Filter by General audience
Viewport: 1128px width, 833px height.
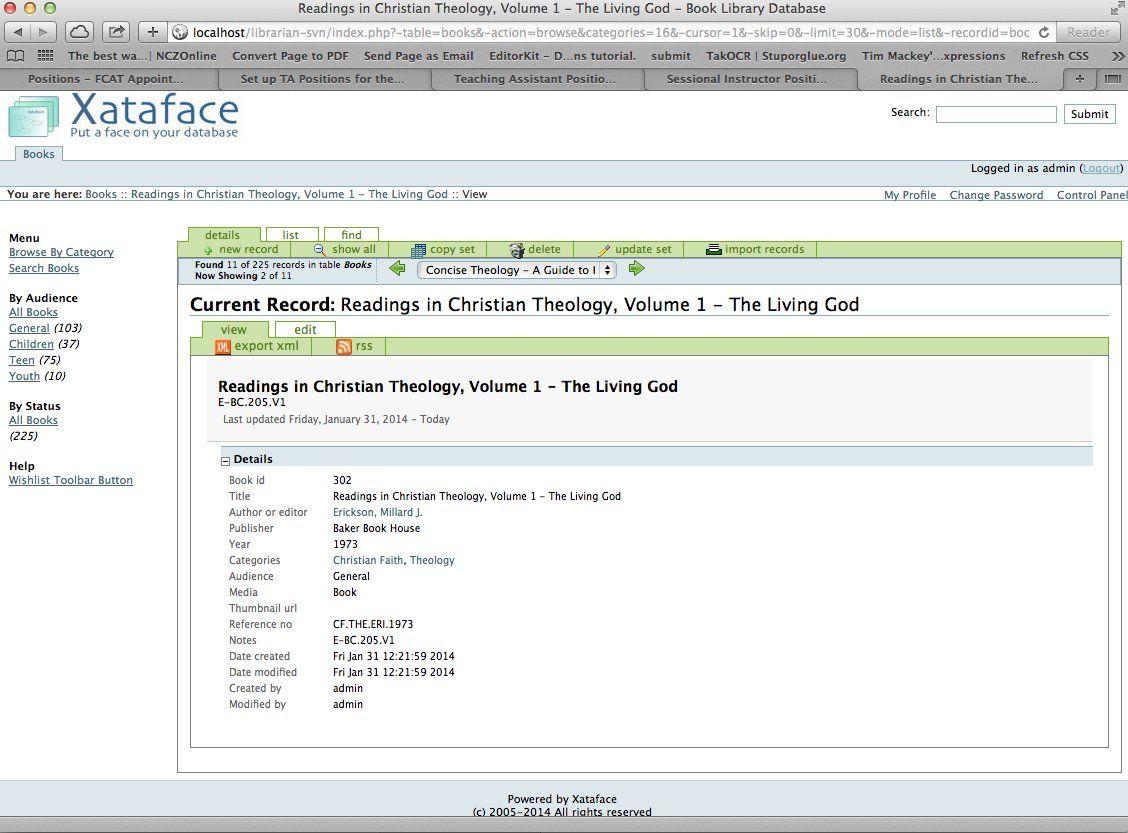[29, 328]
